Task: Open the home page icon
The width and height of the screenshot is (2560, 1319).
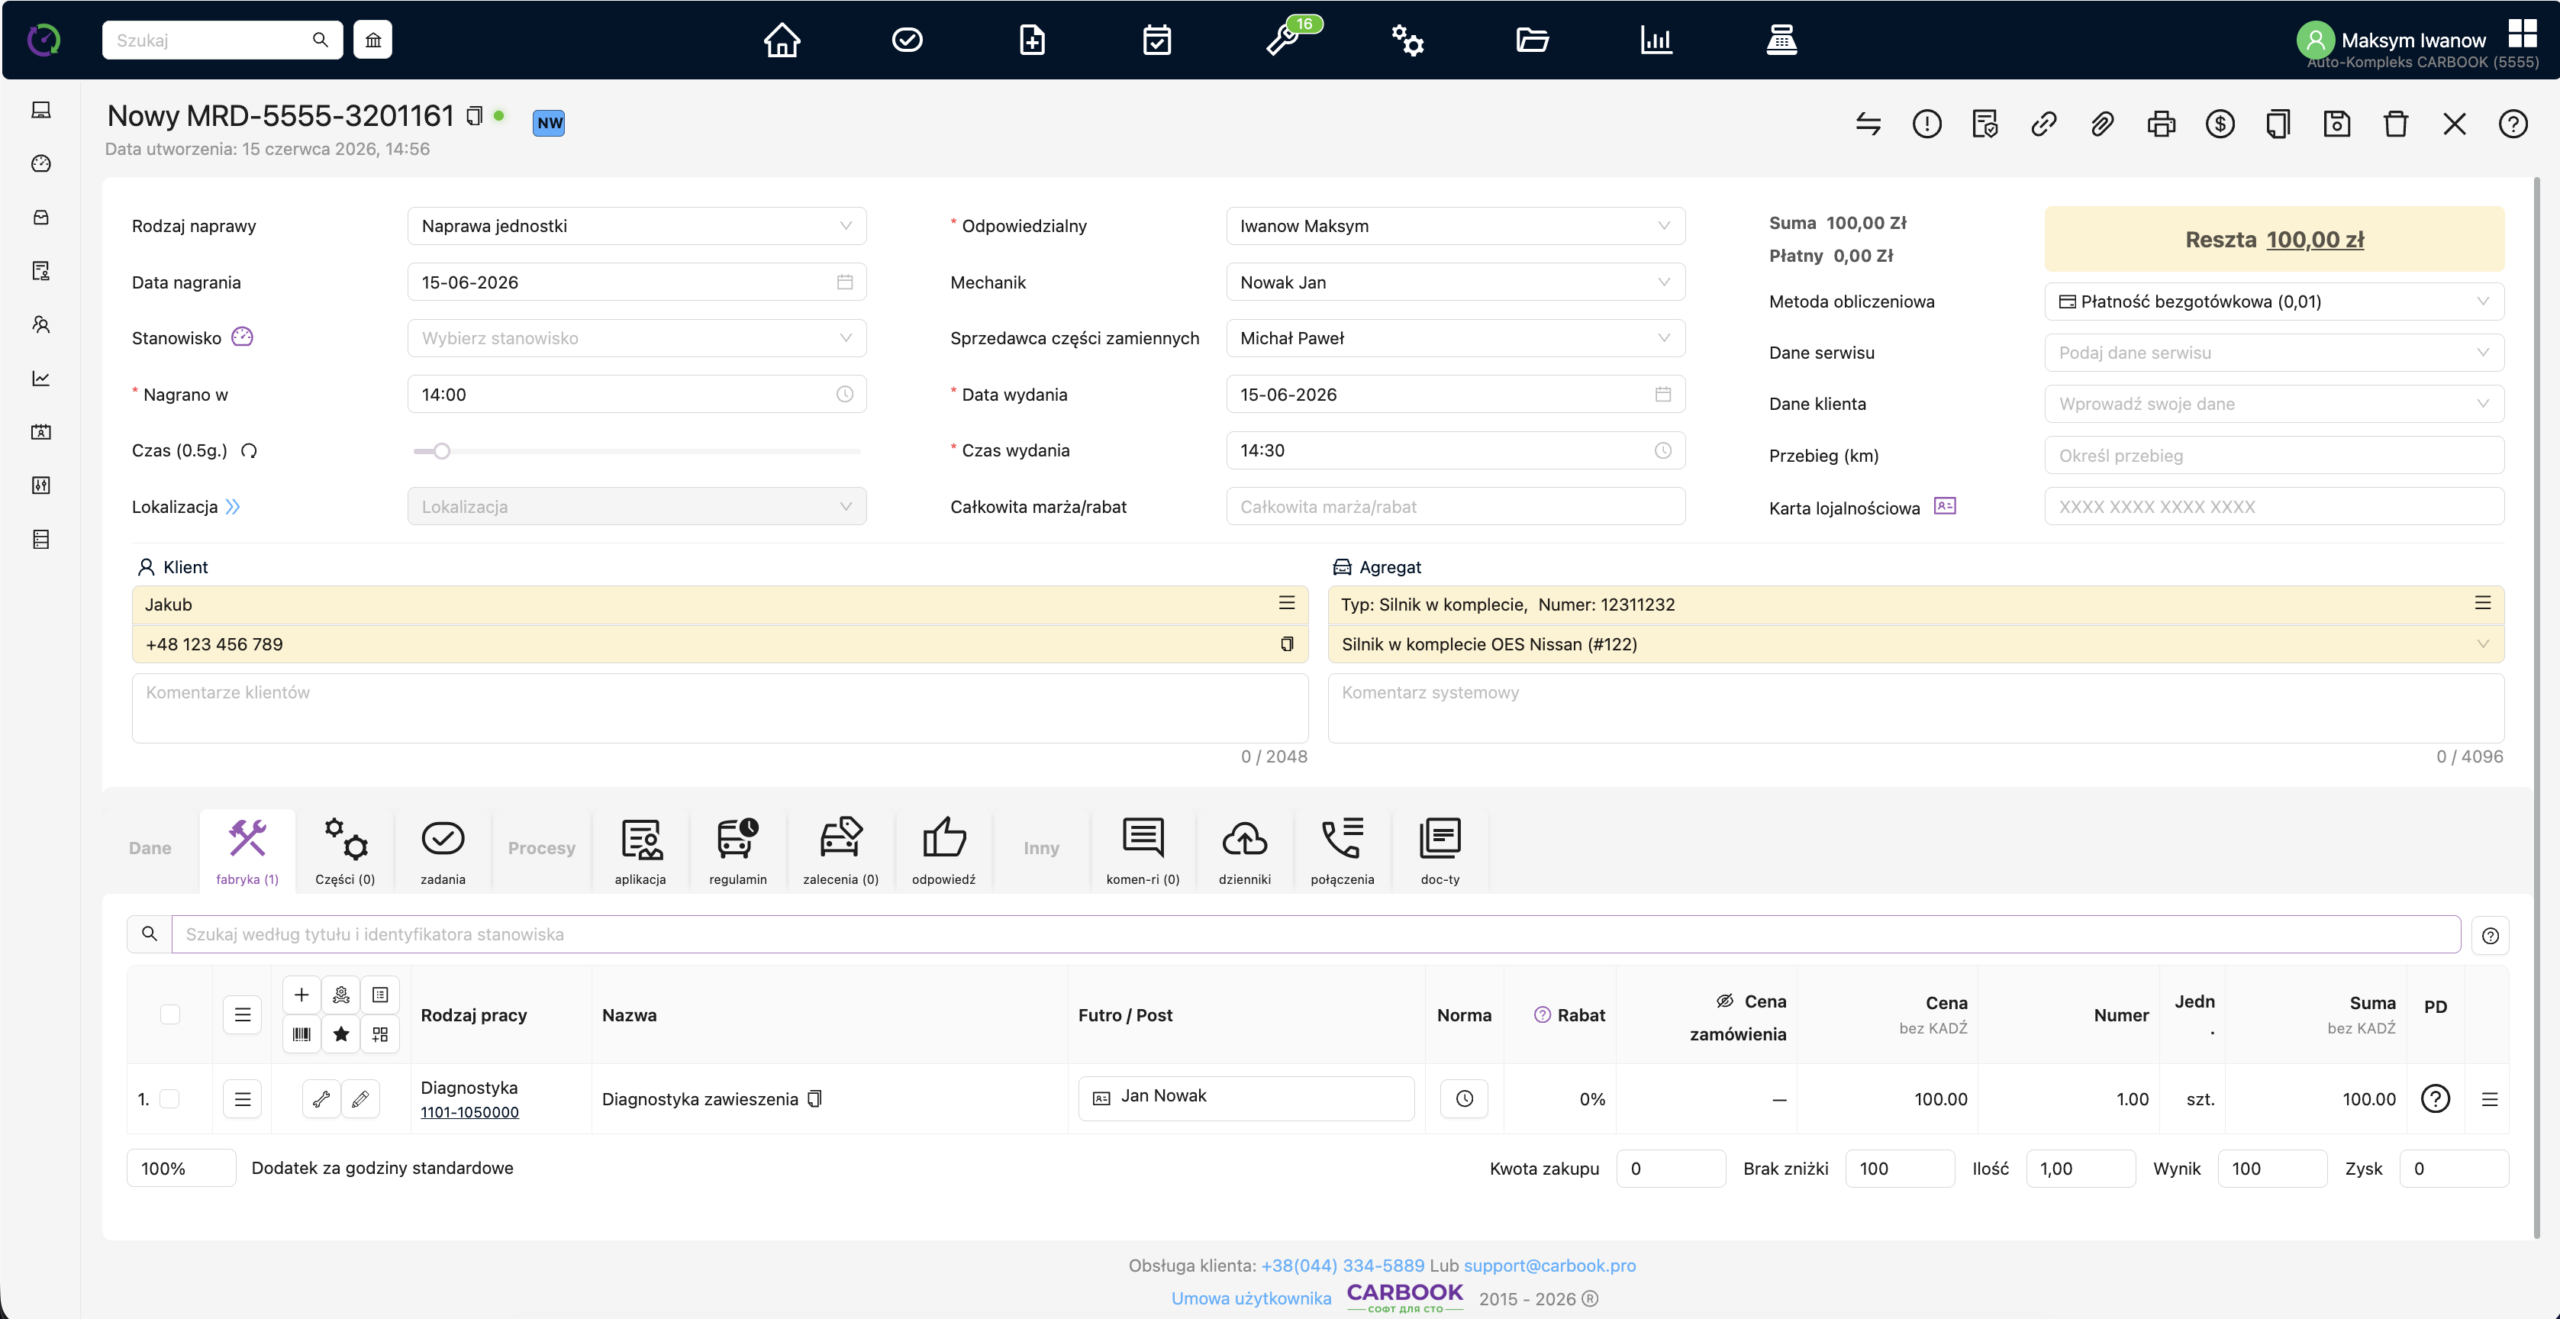Action: click(x=782, y=40)
